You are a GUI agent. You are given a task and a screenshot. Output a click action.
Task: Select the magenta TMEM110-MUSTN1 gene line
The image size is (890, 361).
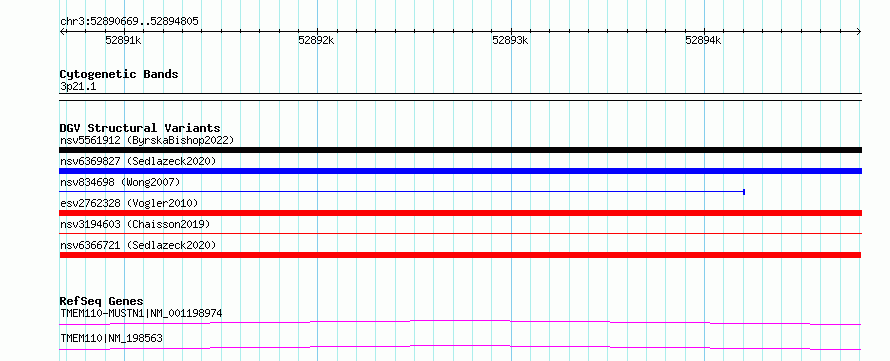pyautogui.click(x=460, y=322)
